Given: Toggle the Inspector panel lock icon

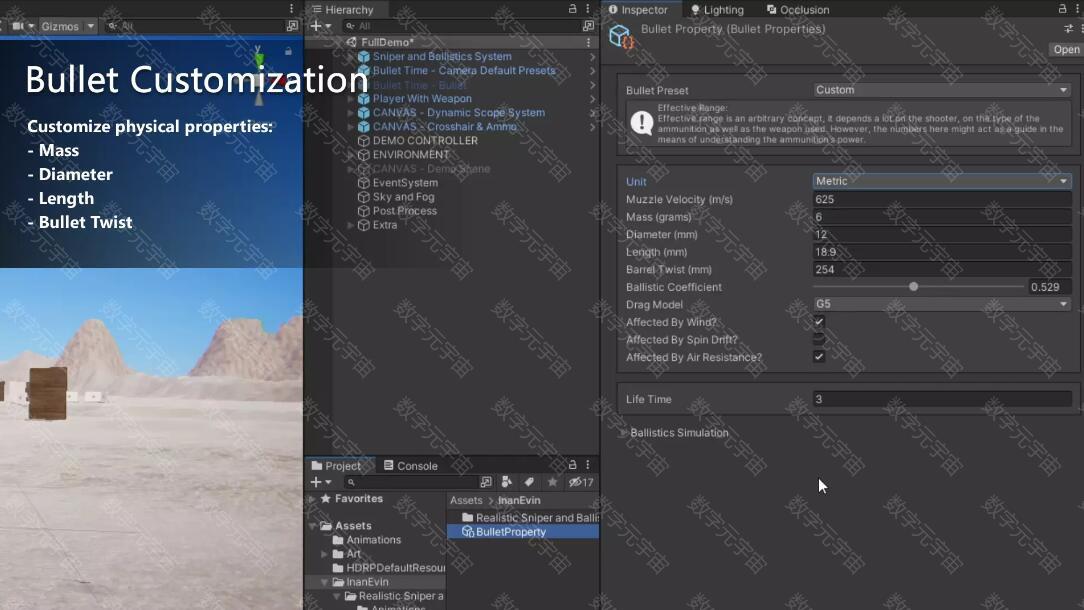Looking at the screenshot, I should click(x=1063, y=9).
